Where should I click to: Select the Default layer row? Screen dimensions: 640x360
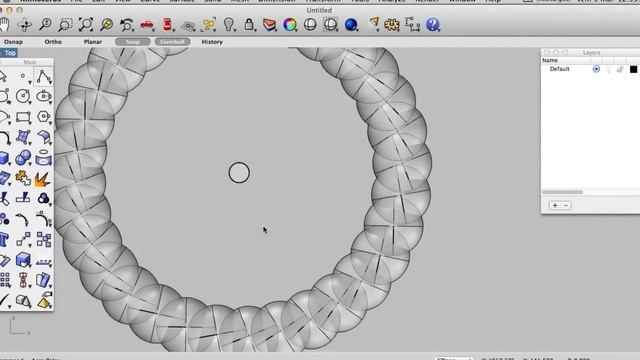pos(591,69)
